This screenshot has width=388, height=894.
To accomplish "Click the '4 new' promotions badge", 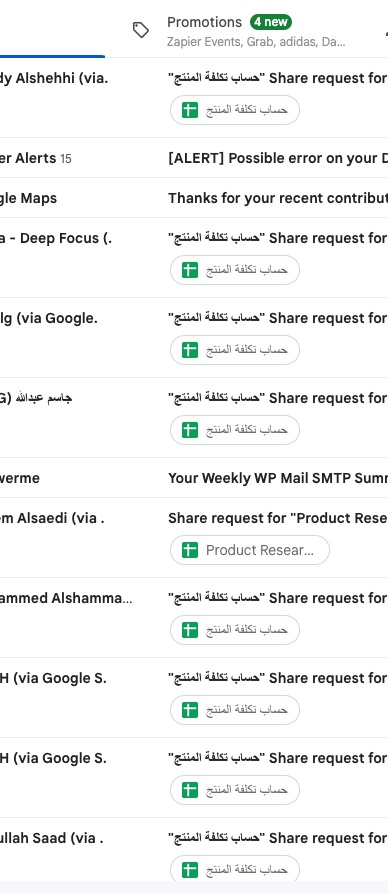I will (x=271, y=22).
